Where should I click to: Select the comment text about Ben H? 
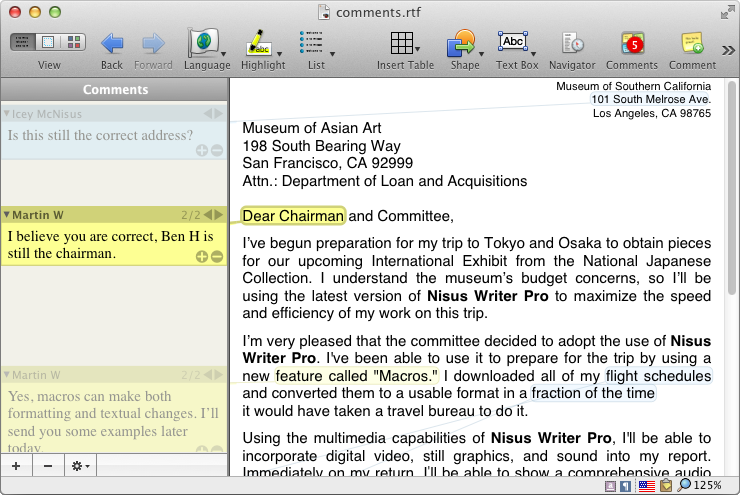point(110,245)
